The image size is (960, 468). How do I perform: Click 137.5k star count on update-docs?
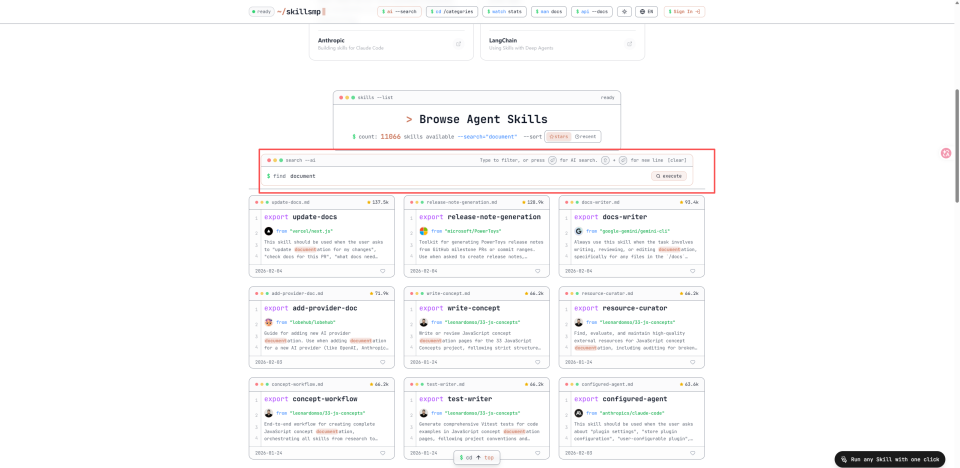point(378,202)
